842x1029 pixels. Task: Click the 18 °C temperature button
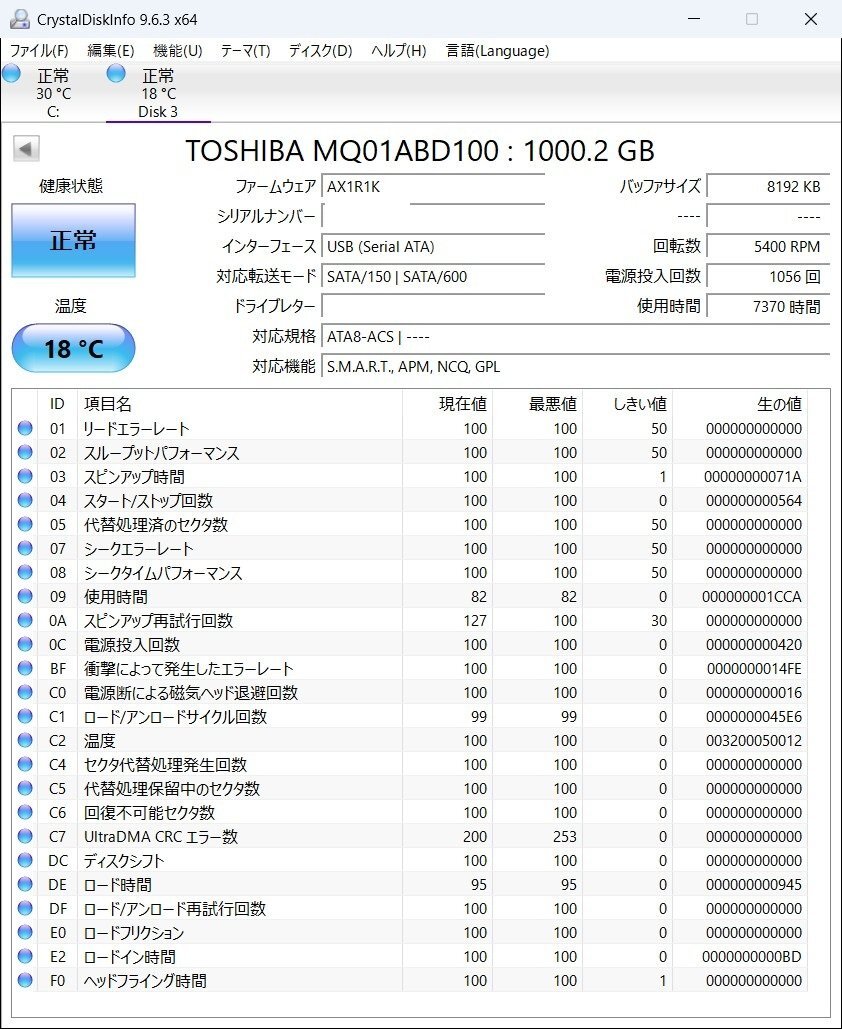(74, 348)
